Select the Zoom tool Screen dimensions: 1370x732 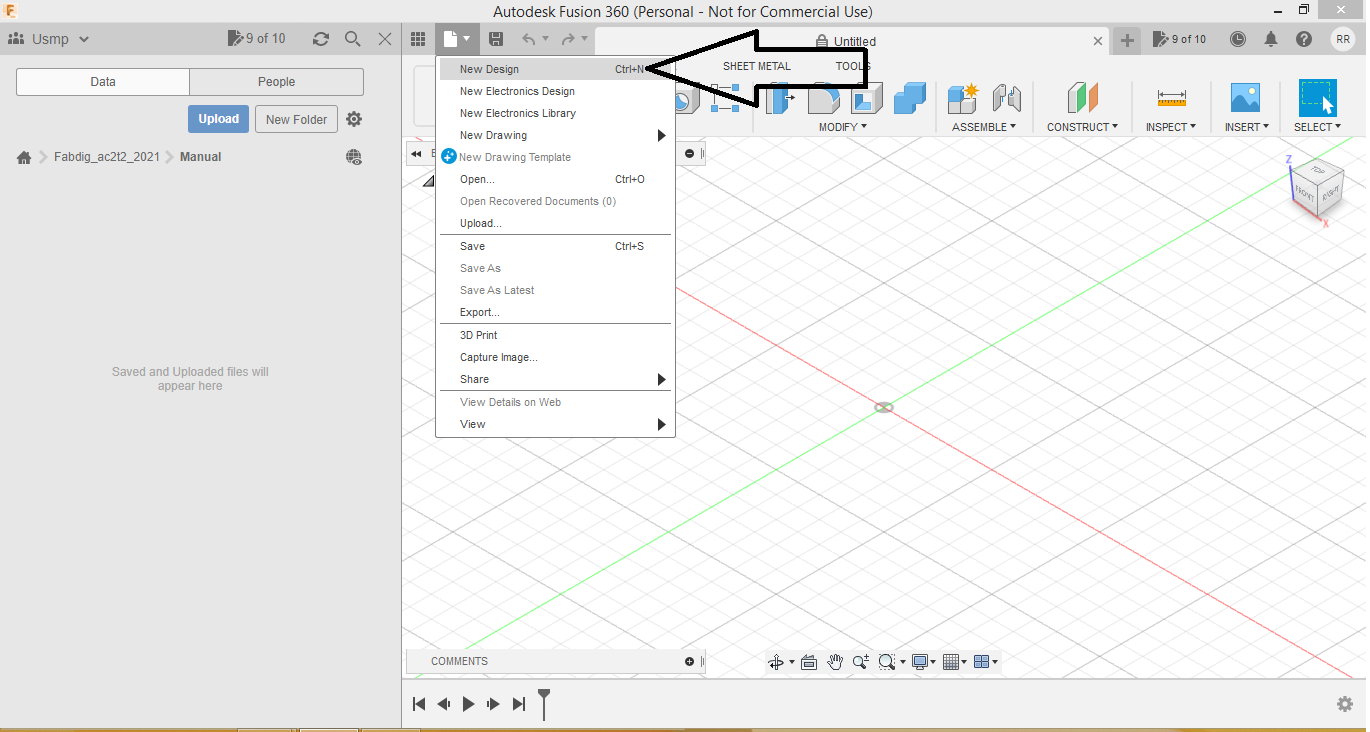click(x=861, y=662)
